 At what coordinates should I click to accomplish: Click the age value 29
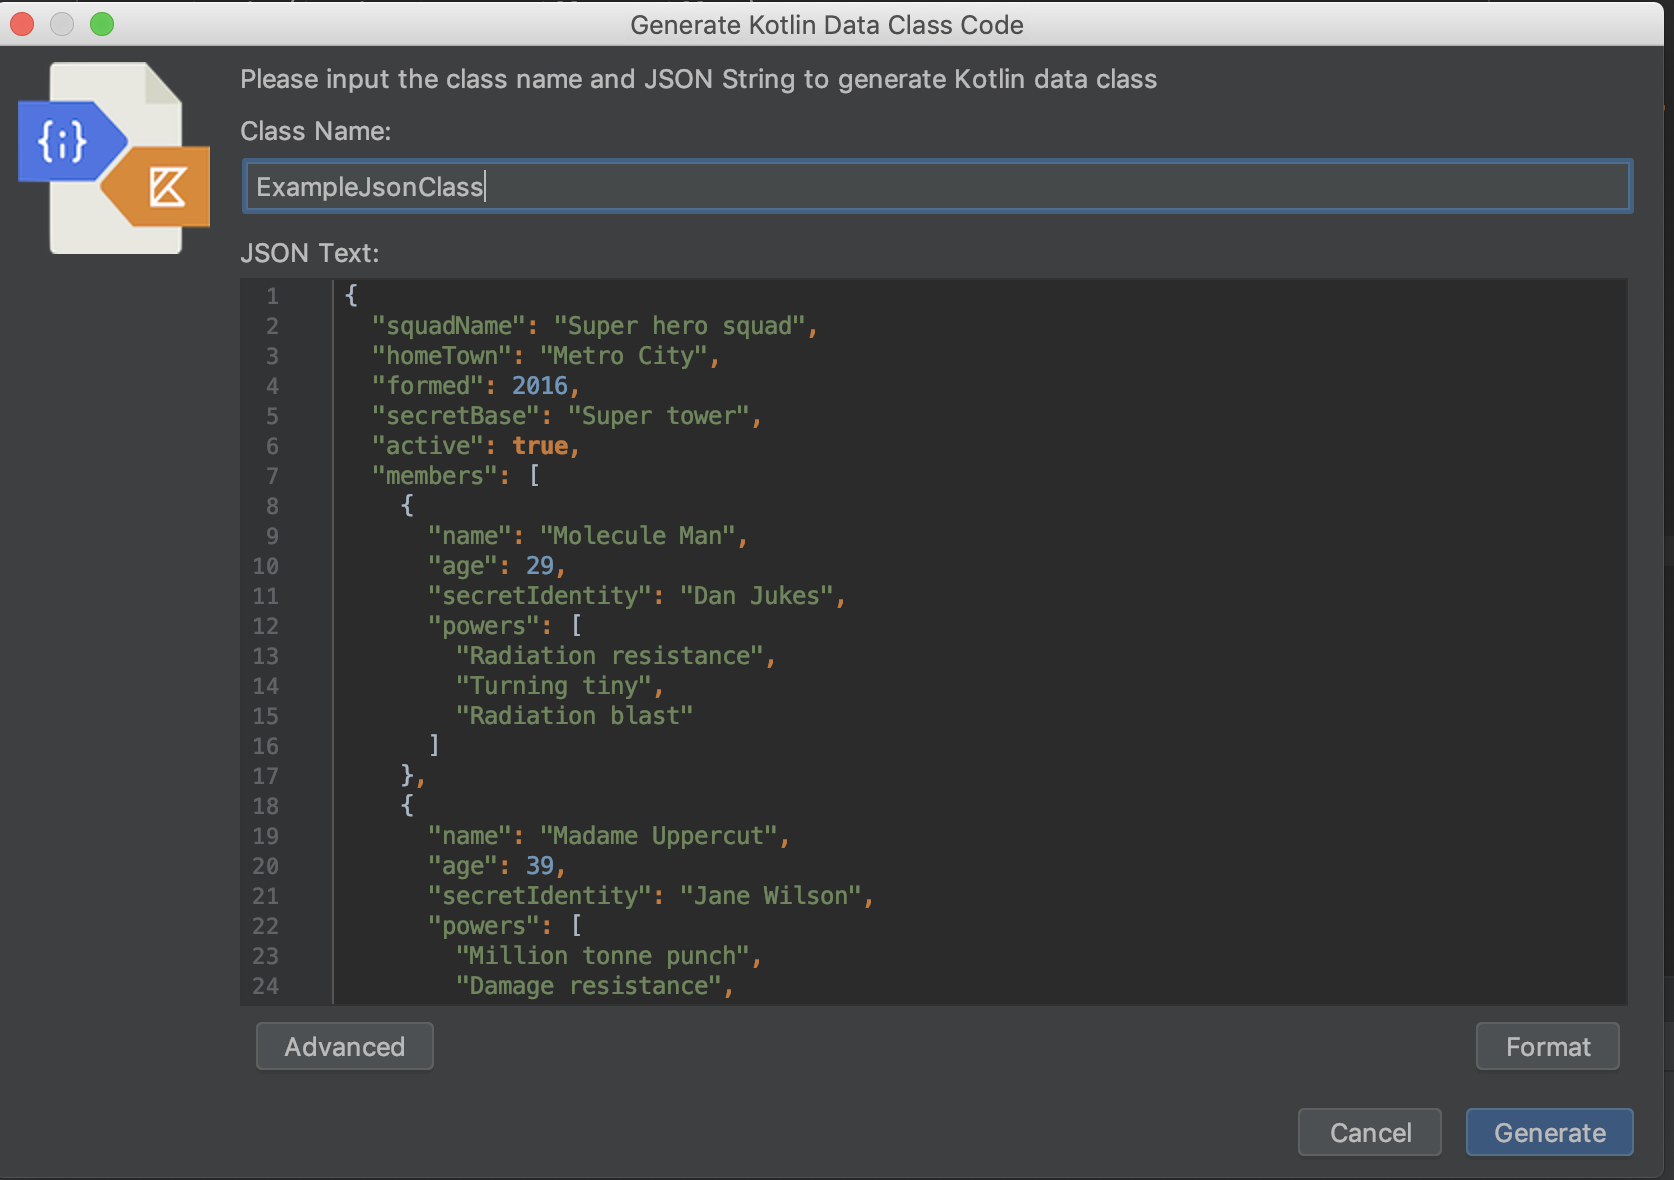pyautogui.click(x=540, y=566)
